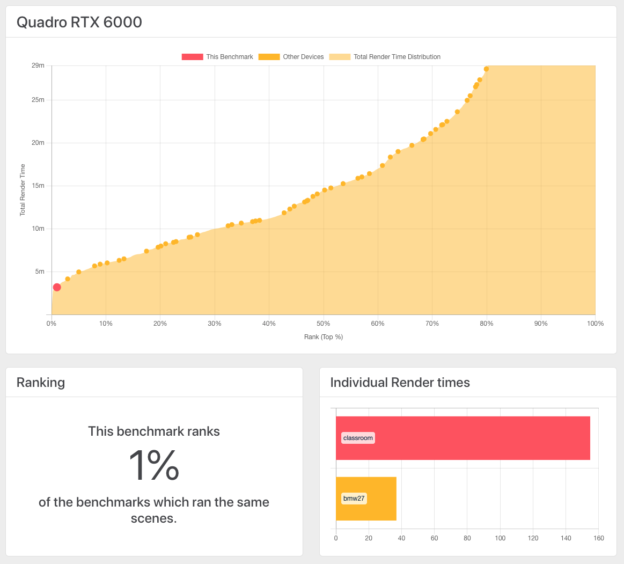Toggle the Other Devices legend label
The width and height of the screenshot is (624, 564).
[x=303, y=57]
